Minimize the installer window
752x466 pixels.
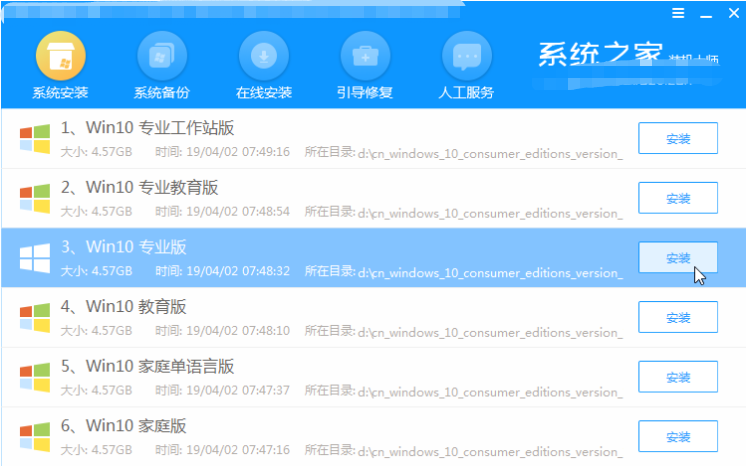[x=704, y=14]
